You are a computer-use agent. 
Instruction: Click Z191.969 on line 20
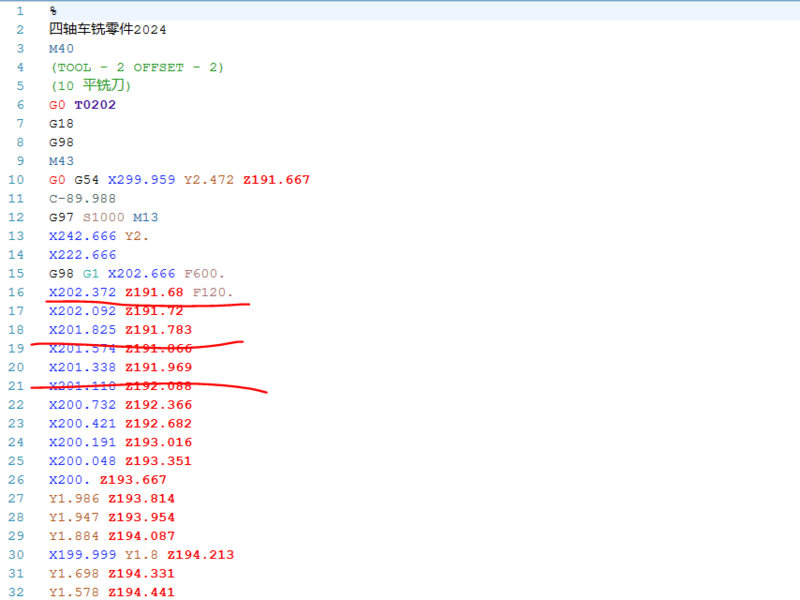click(159, 367)
